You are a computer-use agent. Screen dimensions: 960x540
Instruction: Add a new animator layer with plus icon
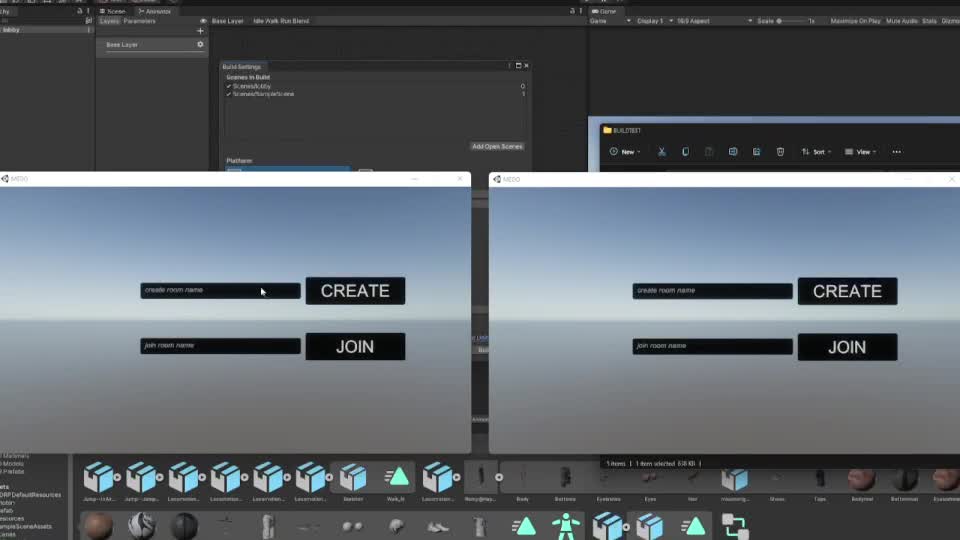click(x=200, y=31)
